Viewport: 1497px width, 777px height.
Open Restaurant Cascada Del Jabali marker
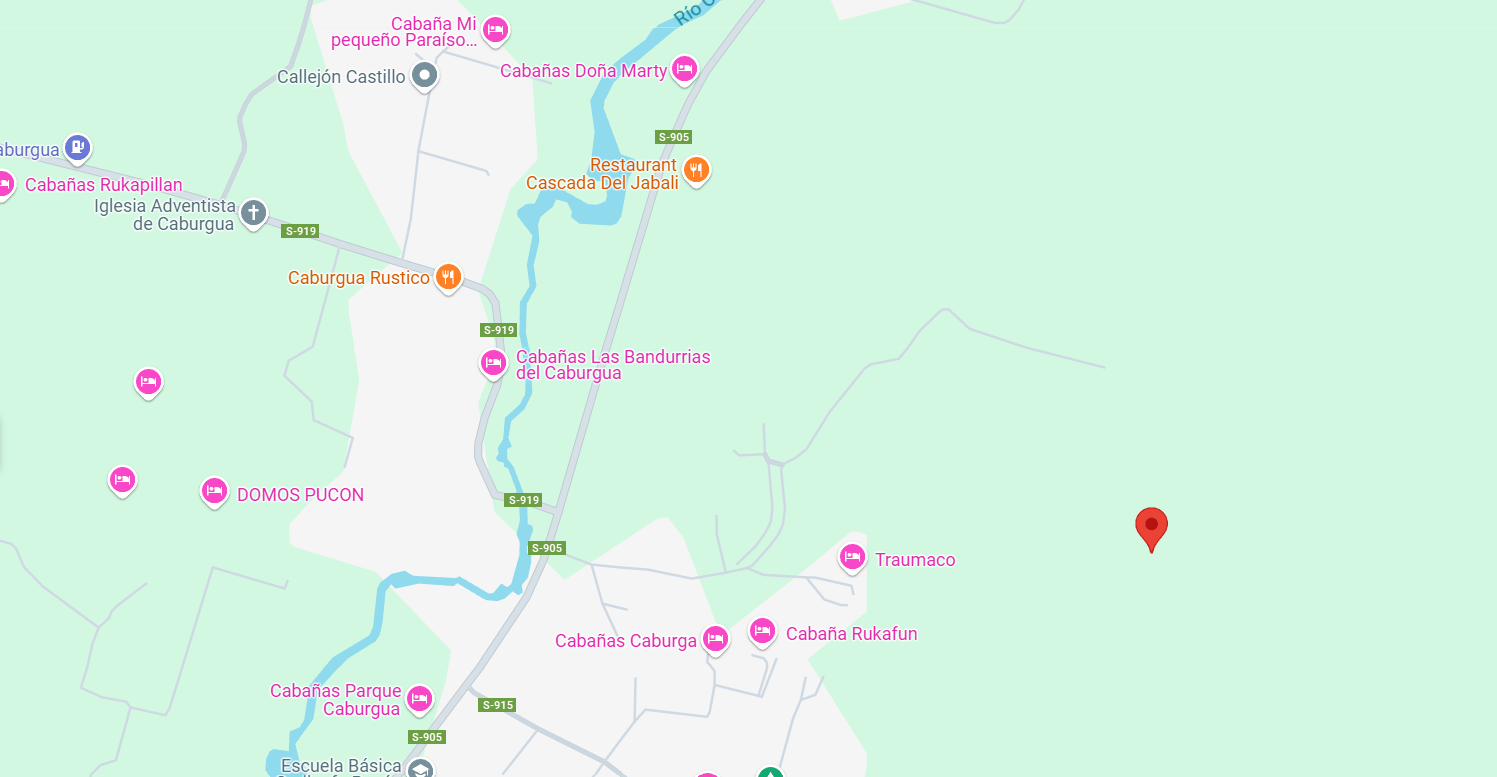pyautogui.click(x=697, y=170)
